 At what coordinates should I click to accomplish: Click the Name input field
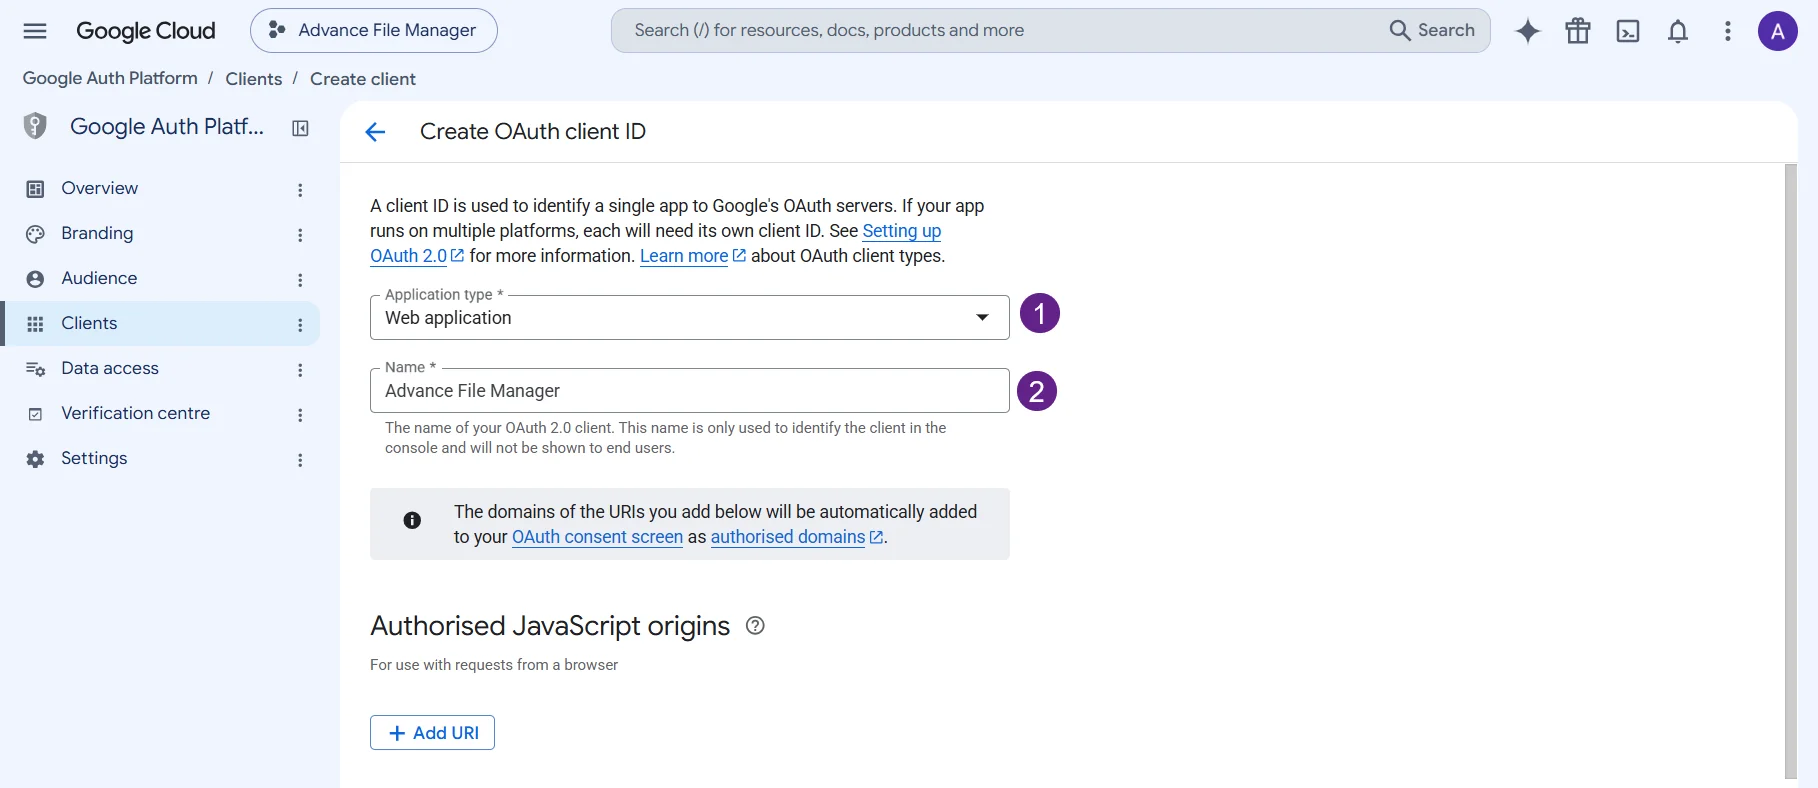[689, 391]
